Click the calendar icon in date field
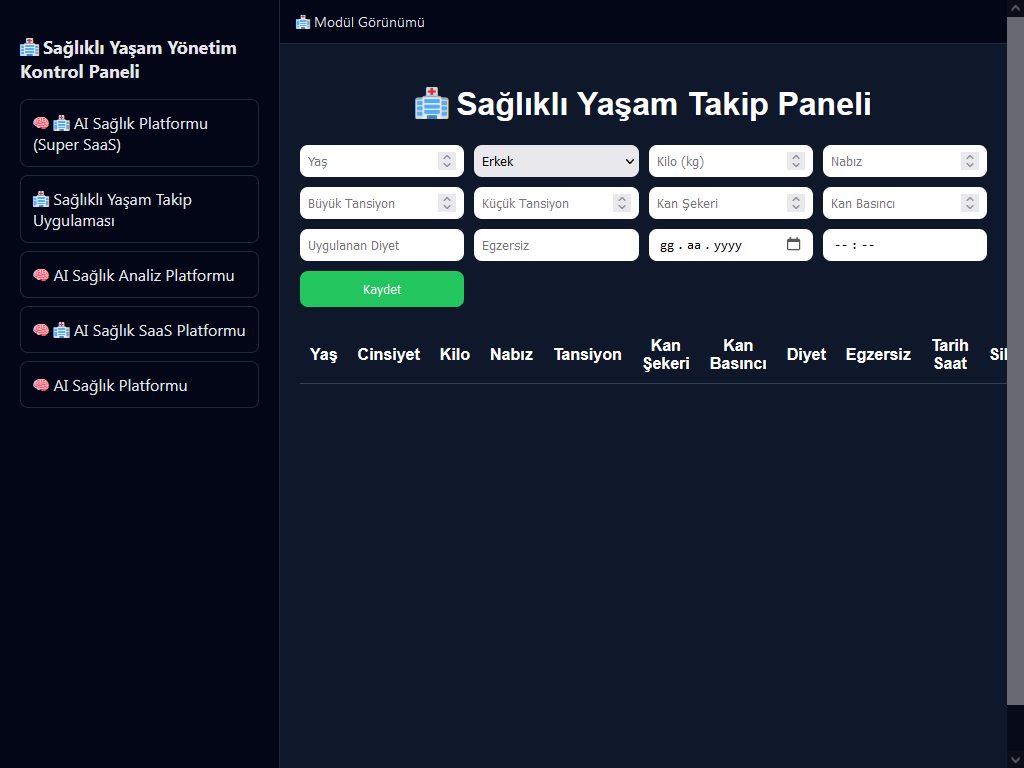 (793, 244)
